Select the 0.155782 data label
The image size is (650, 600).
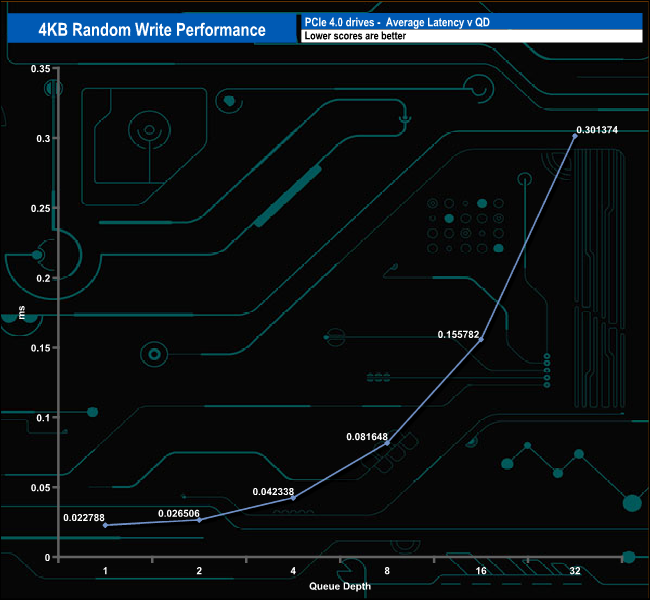click(x=458, y=334)
